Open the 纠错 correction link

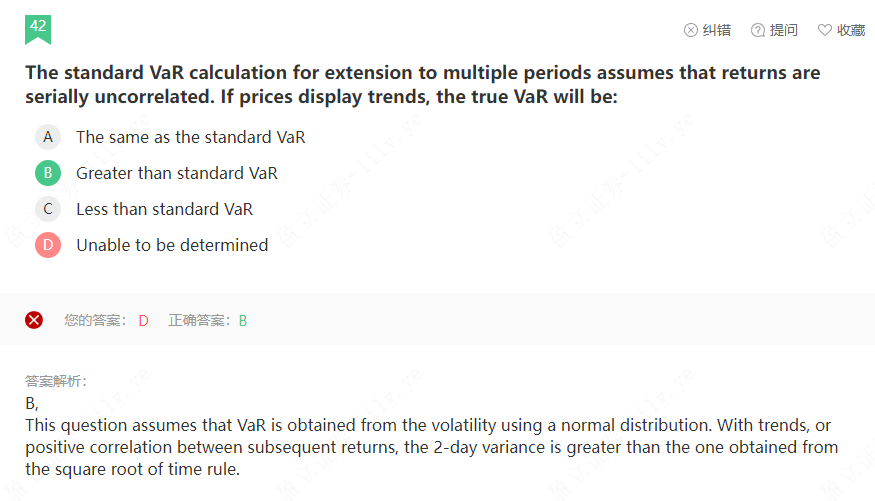tap(716, 30)
